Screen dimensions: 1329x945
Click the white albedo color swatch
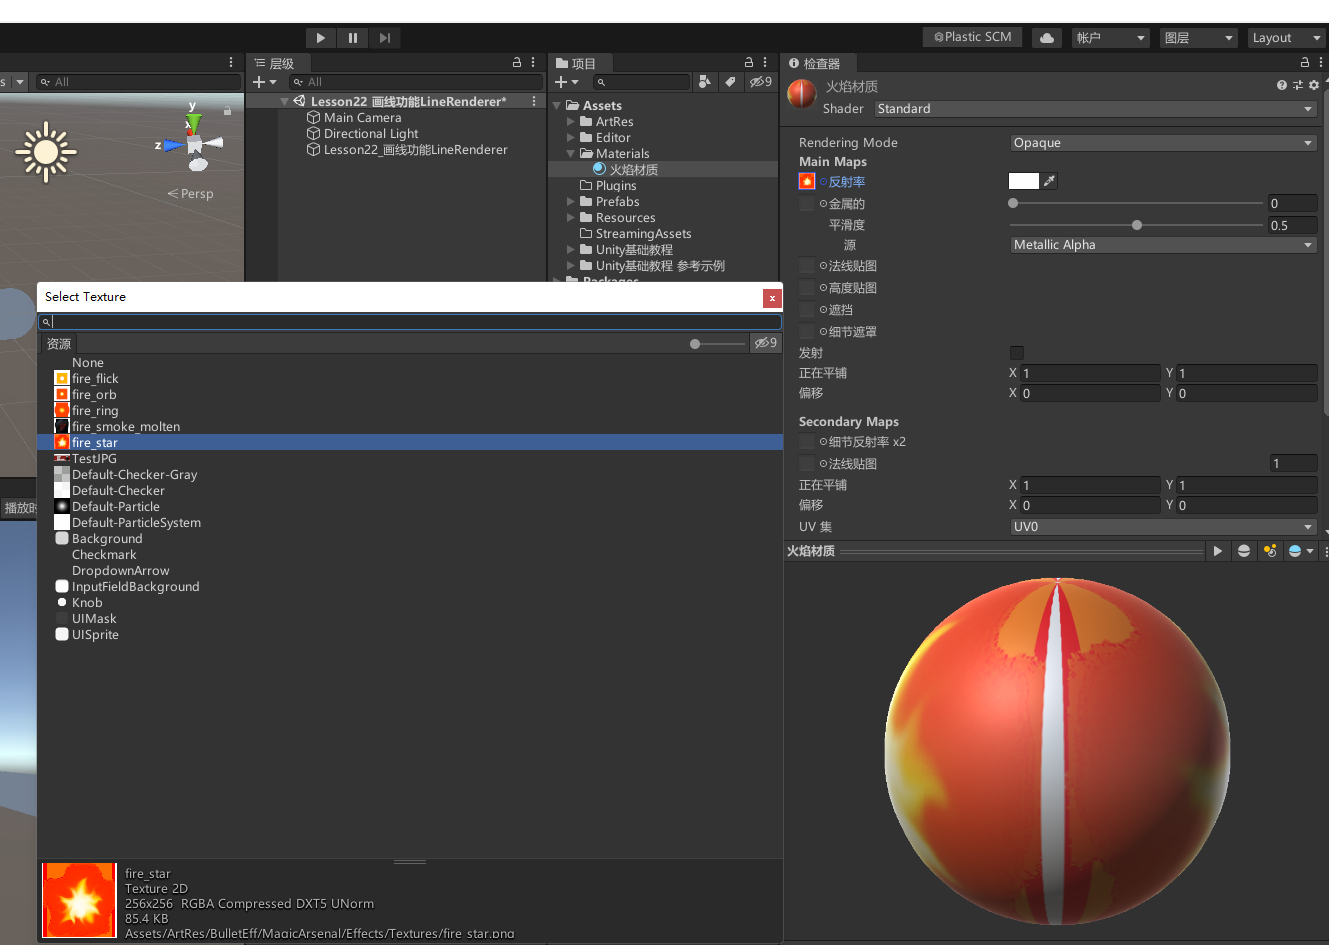(x=1023, y=181)
